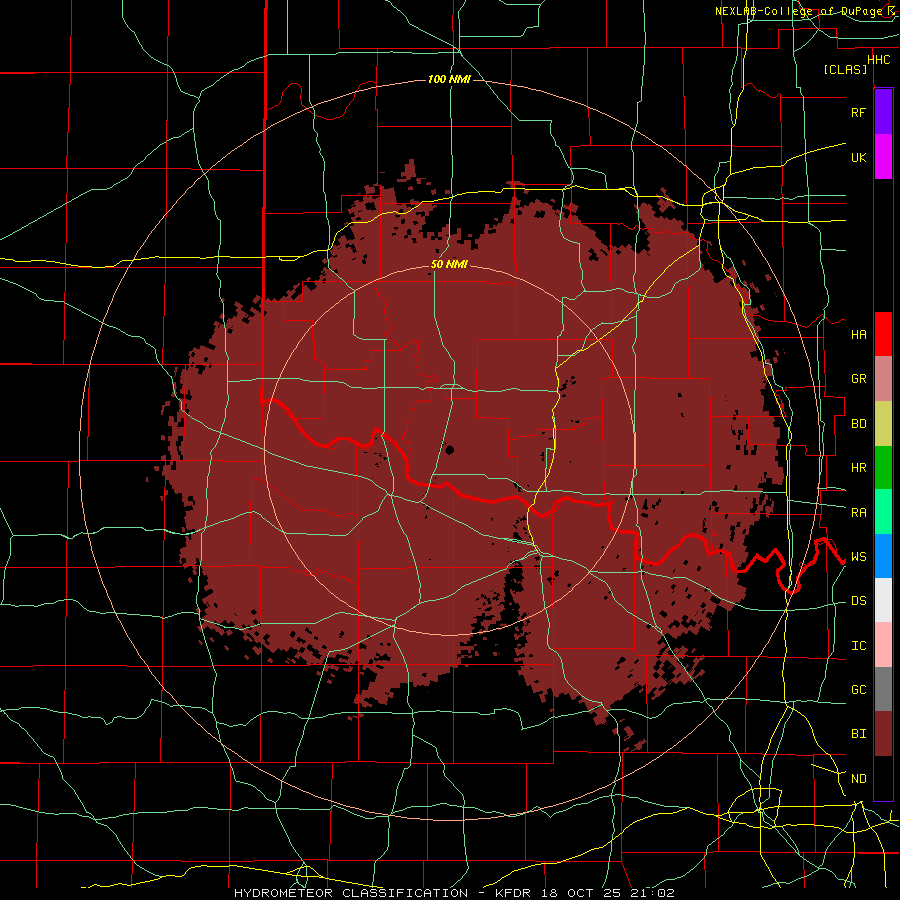Click the HA legend label
This screenshot has width=900, height=900.
click(x=858, y=334)
